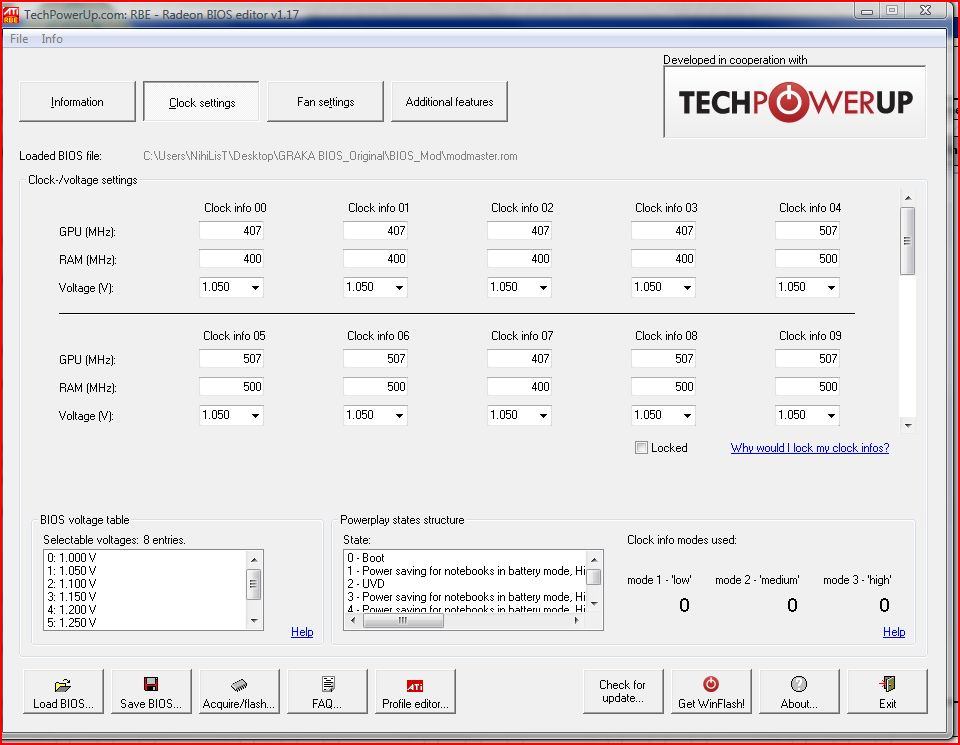Viewport: 960px width, 745px height.
Task: Click the Clock info 02 GPU MHz field
Action: pyautogui.click(x=519, y=231)
